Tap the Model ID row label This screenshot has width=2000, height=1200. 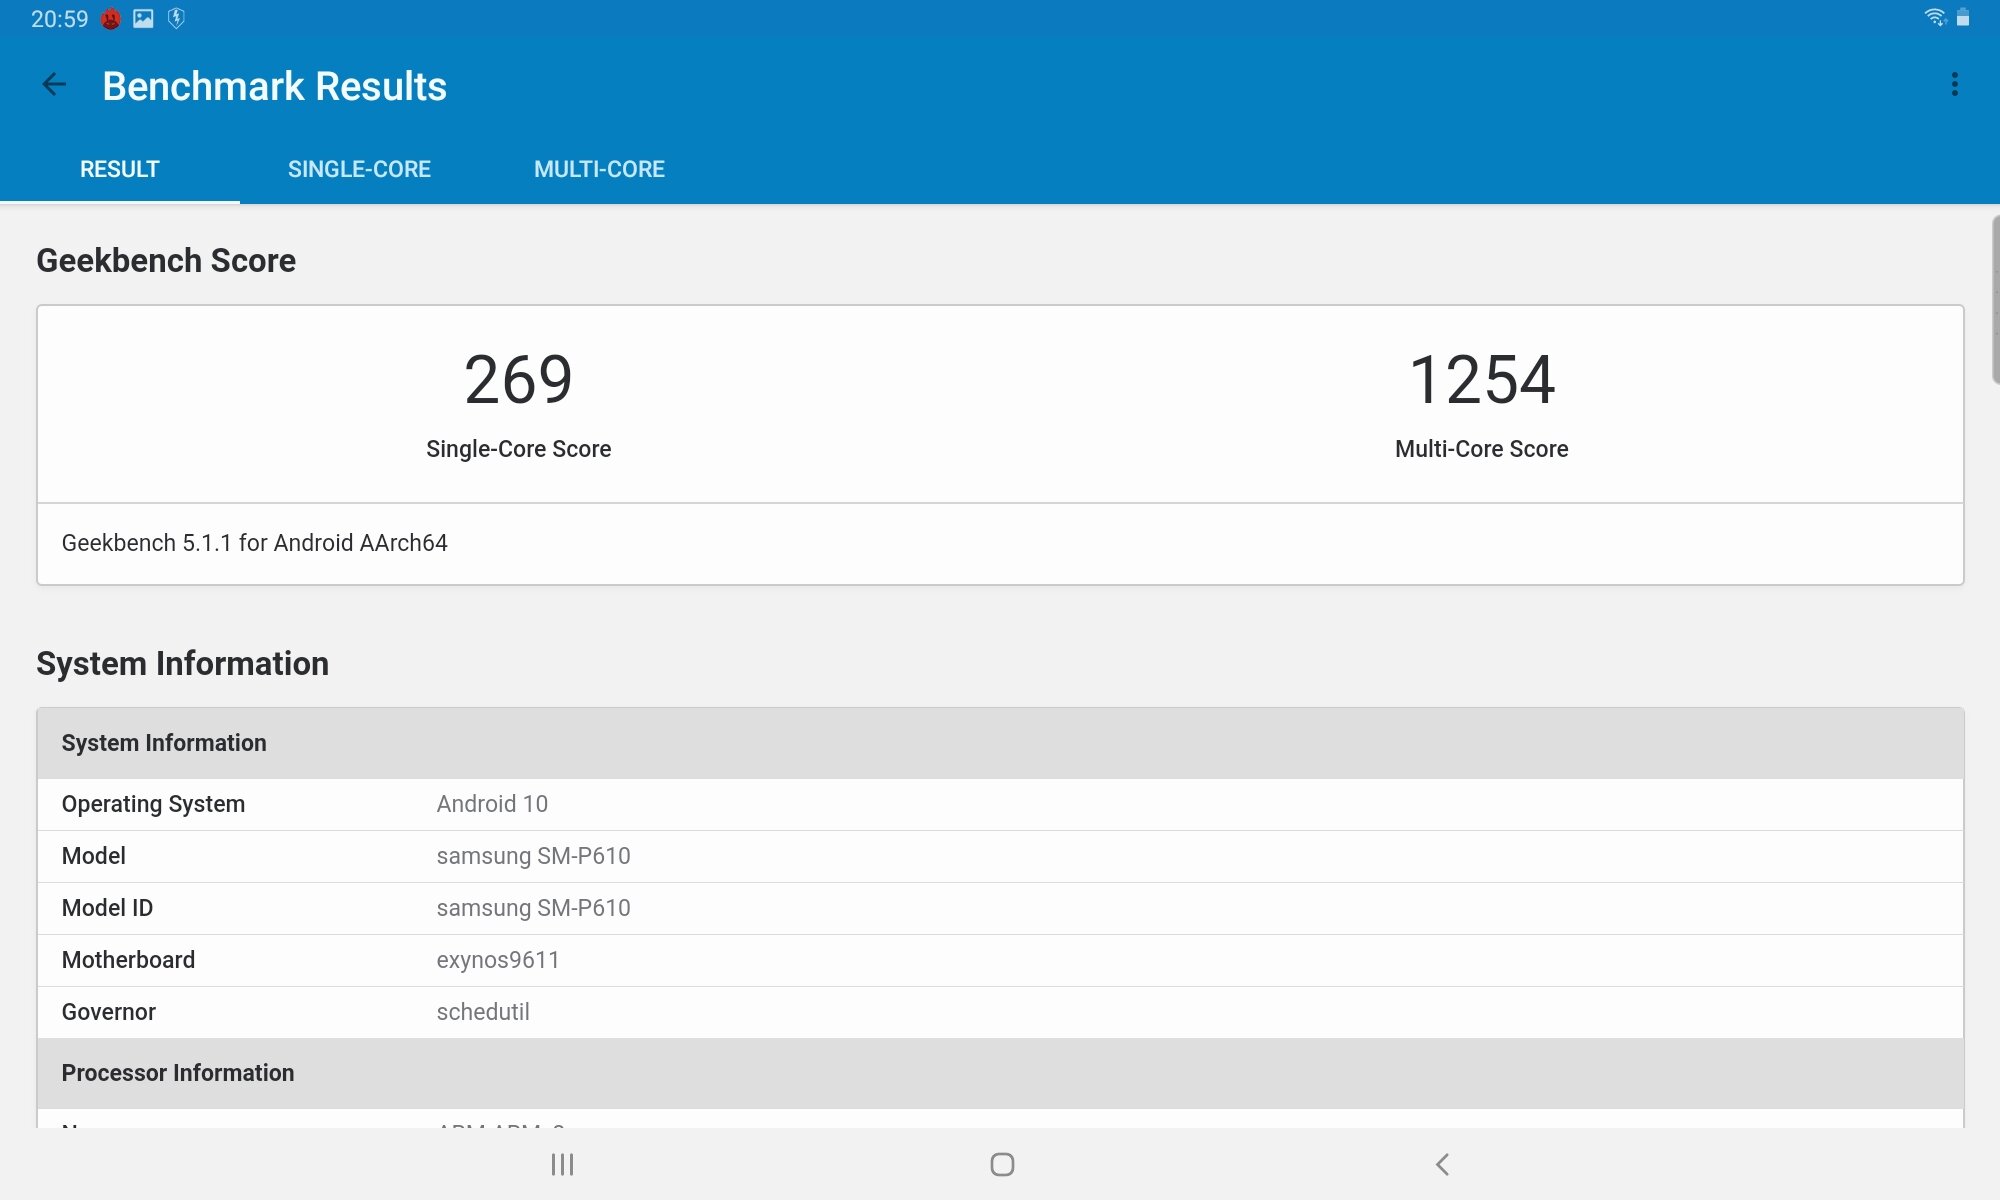coord(107,908)
